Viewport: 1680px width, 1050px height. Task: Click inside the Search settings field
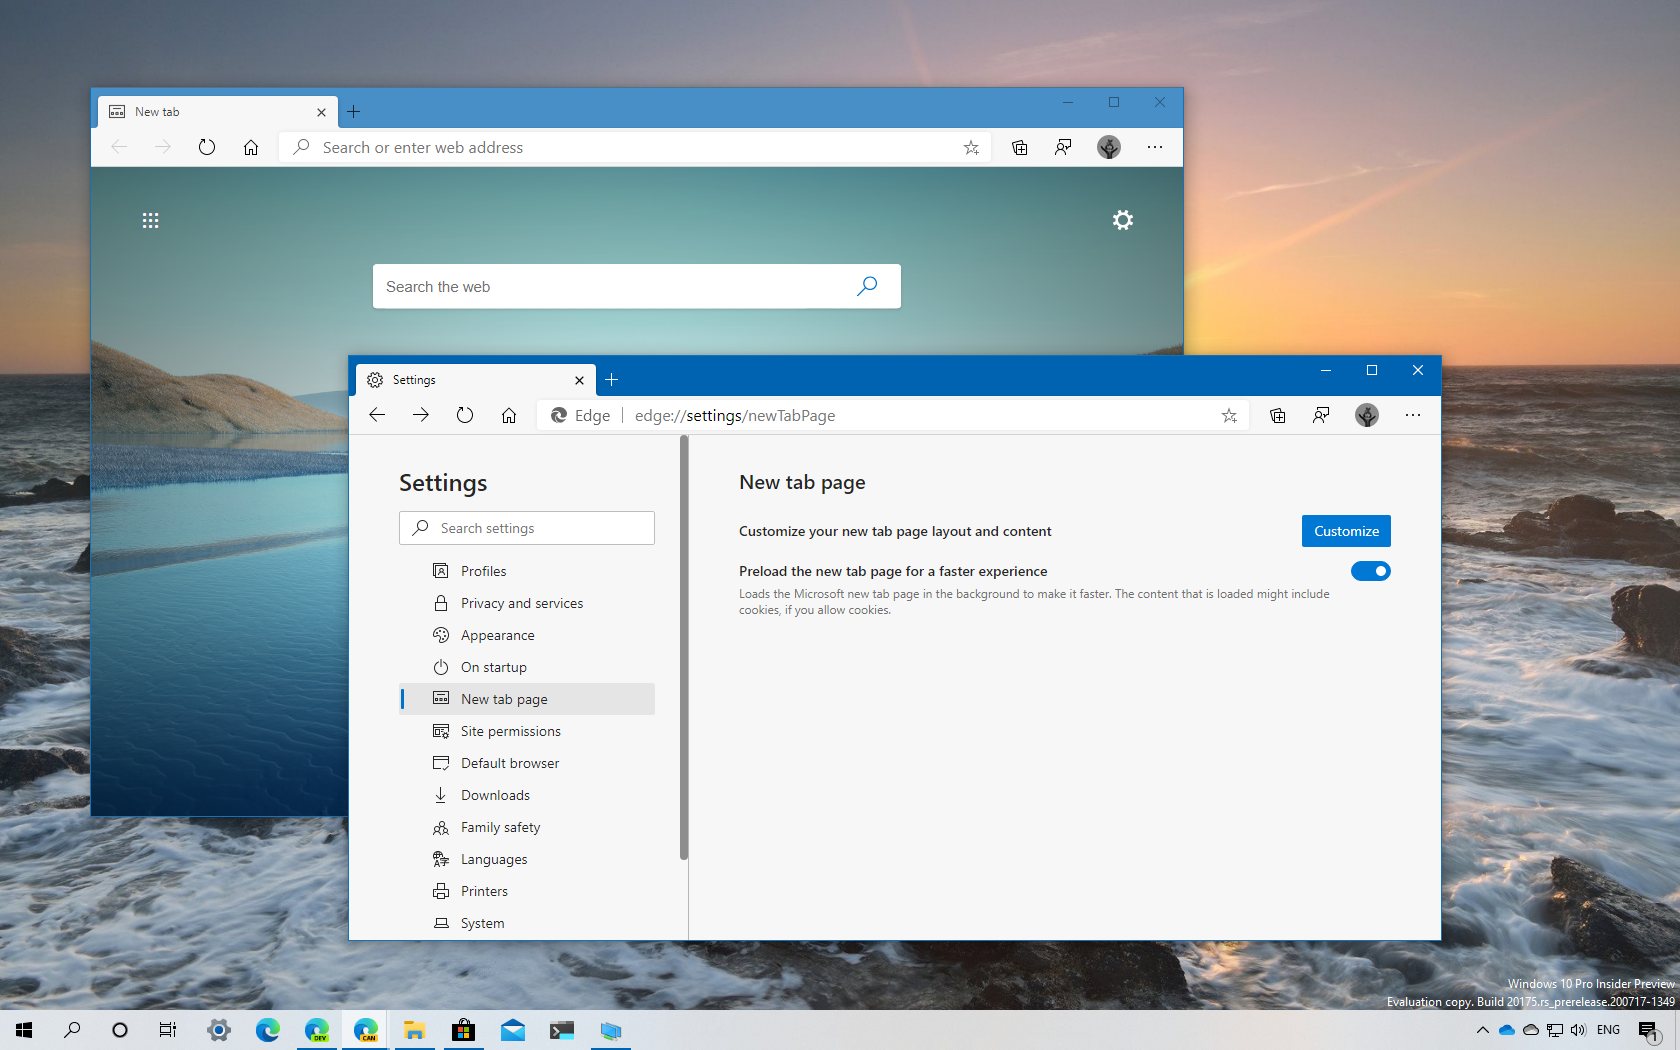coord(527,528)
